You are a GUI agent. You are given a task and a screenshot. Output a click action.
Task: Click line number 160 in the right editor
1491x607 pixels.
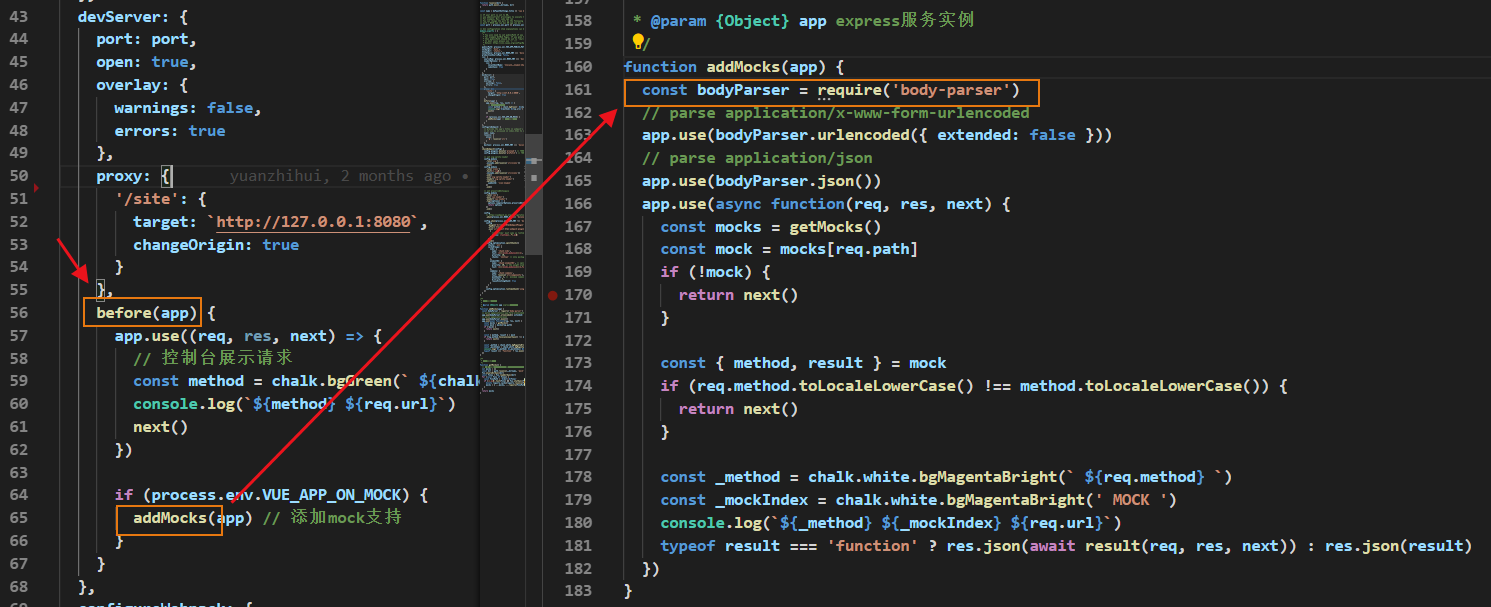[x=578, y=67]
